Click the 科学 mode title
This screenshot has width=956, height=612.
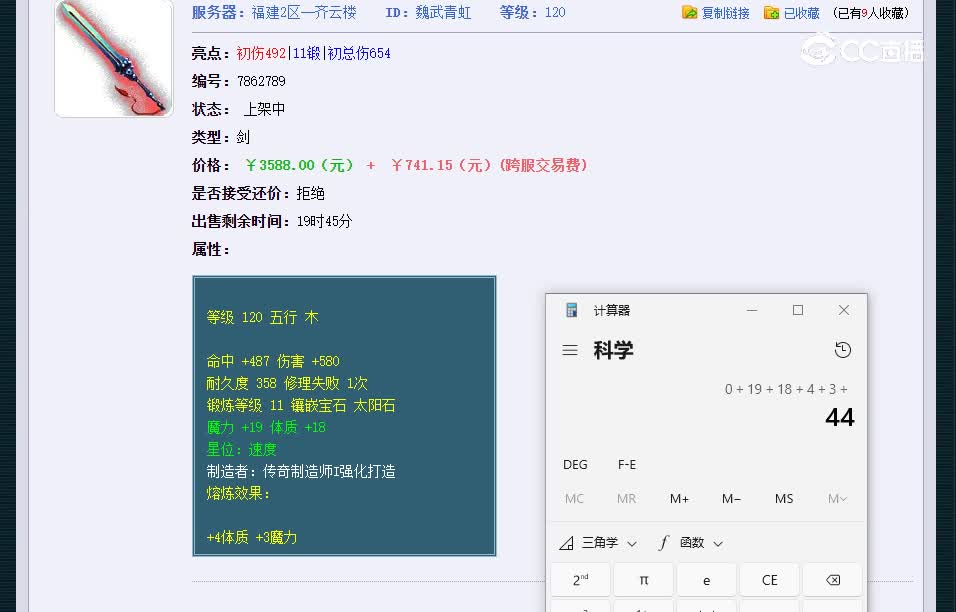613,350
